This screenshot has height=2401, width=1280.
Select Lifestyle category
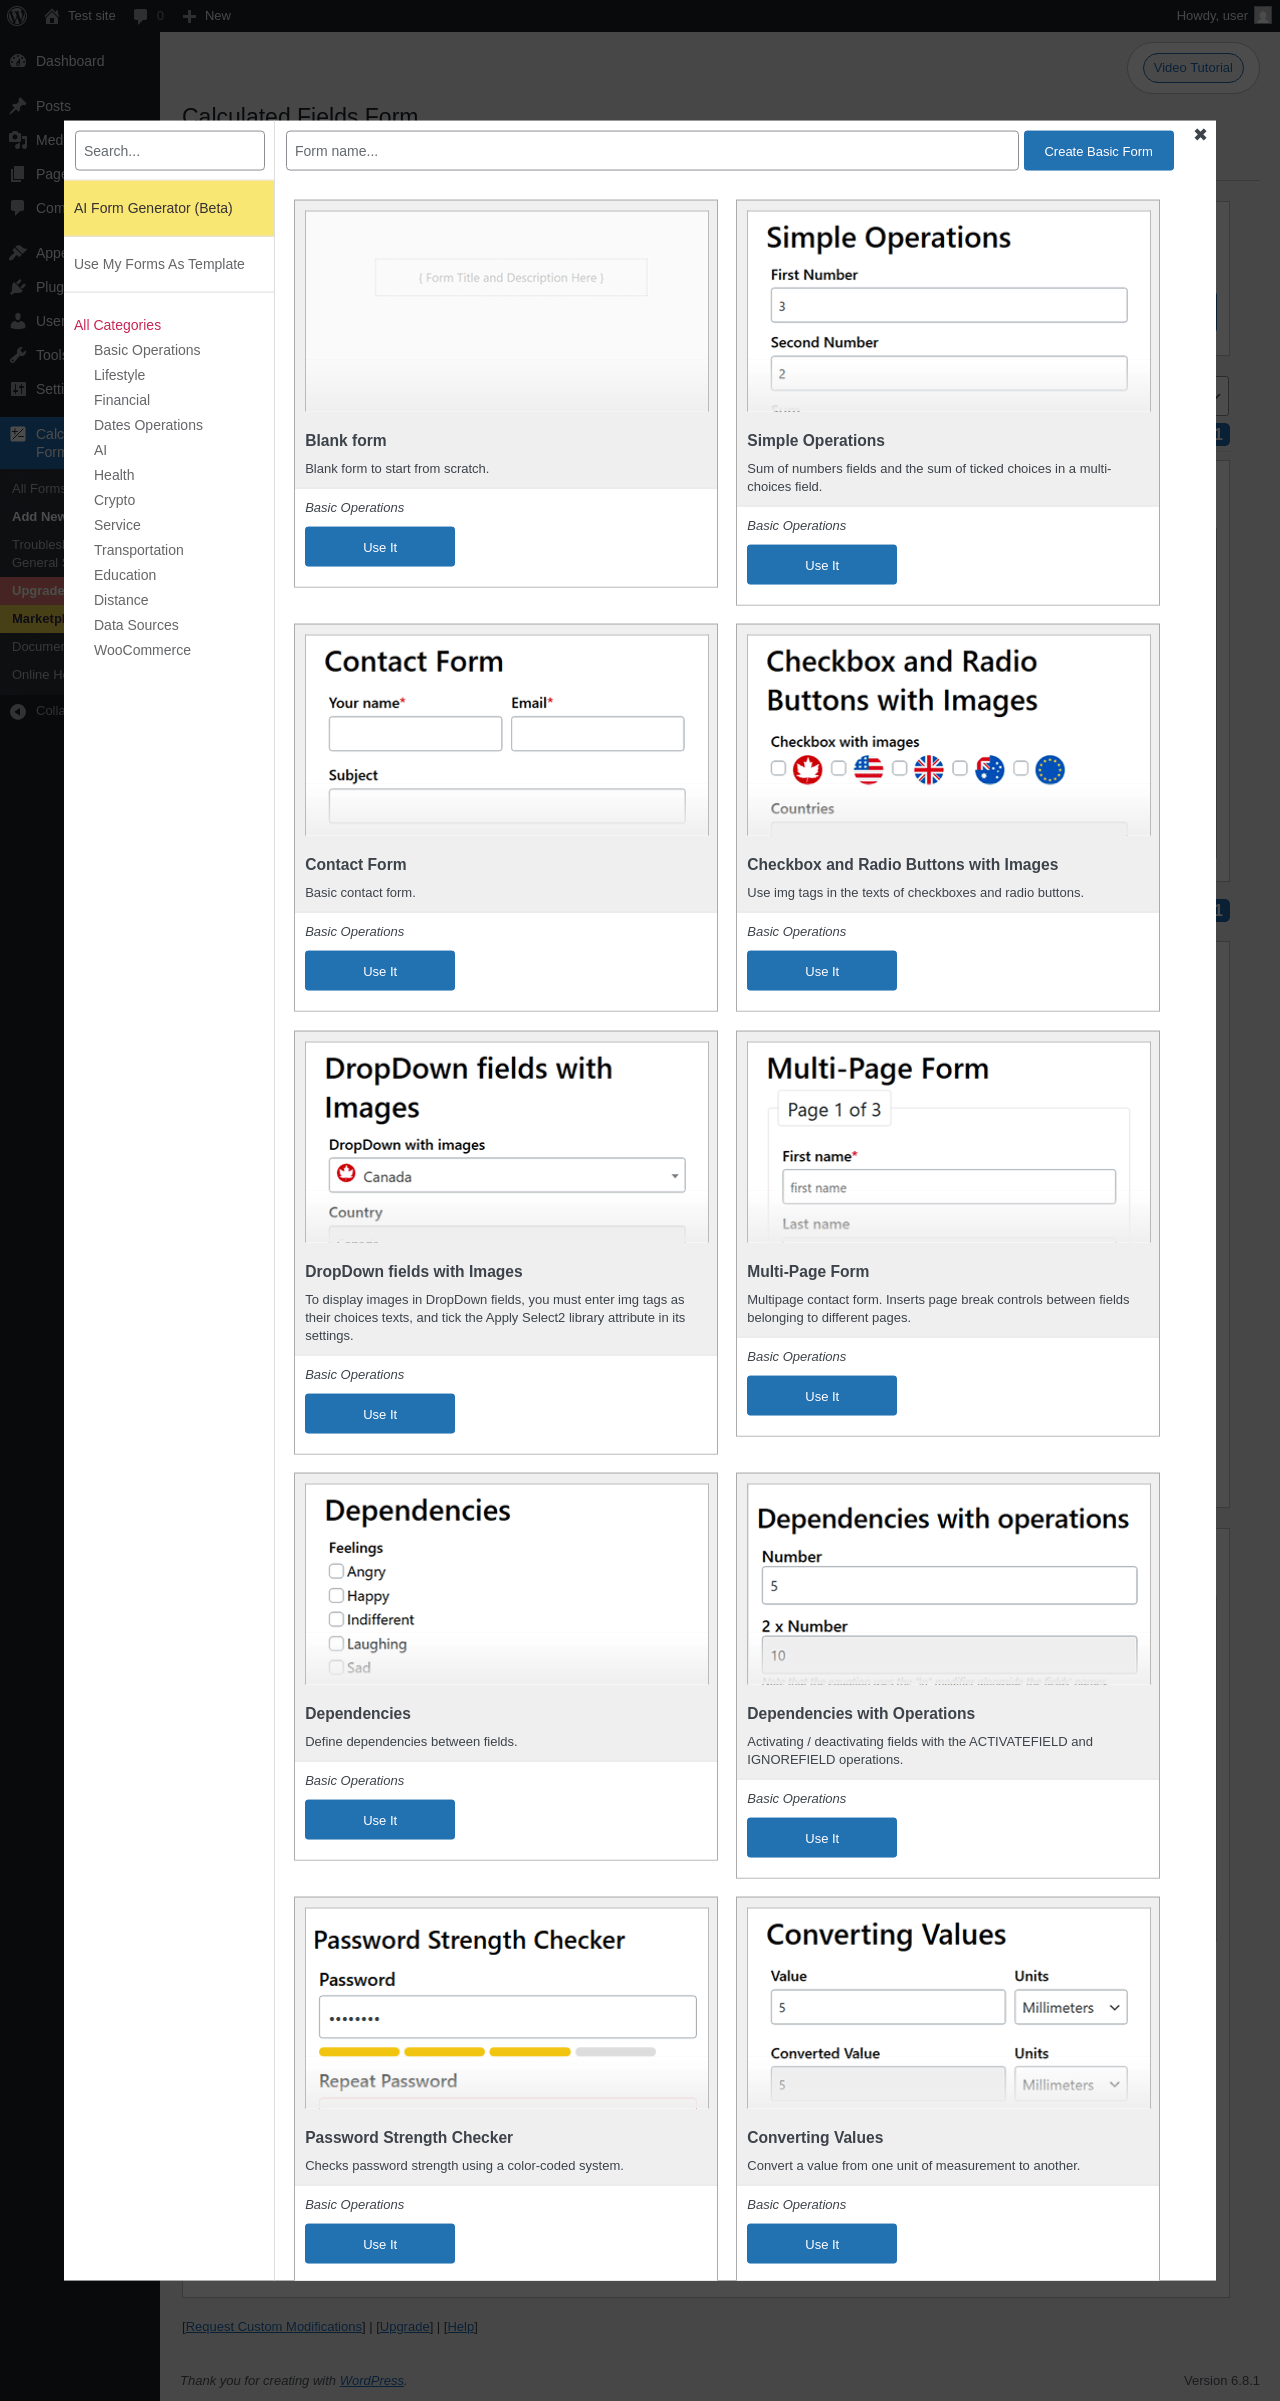coord(119,375)
